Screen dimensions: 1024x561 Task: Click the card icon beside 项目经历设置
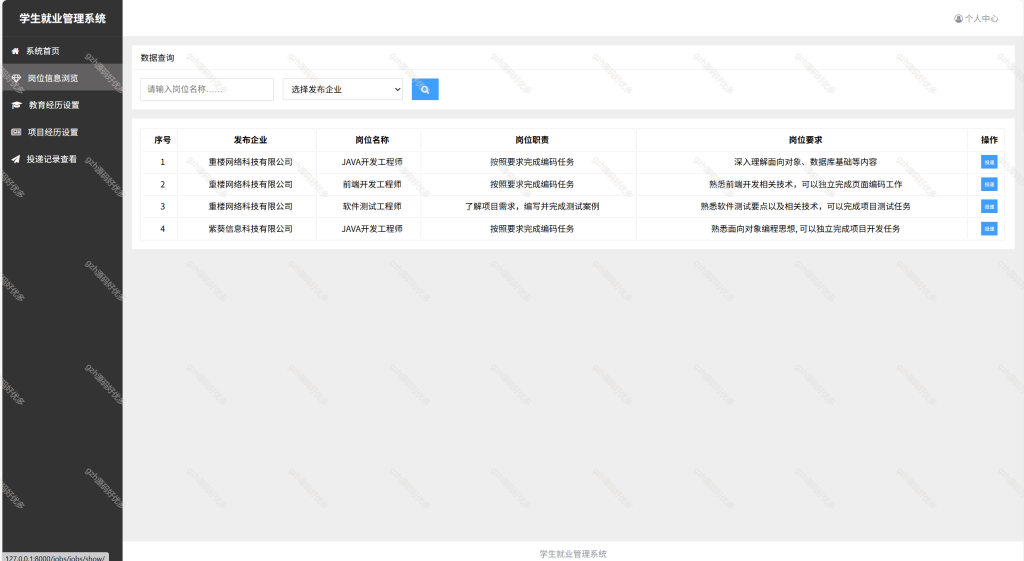(x=16, y=132)
